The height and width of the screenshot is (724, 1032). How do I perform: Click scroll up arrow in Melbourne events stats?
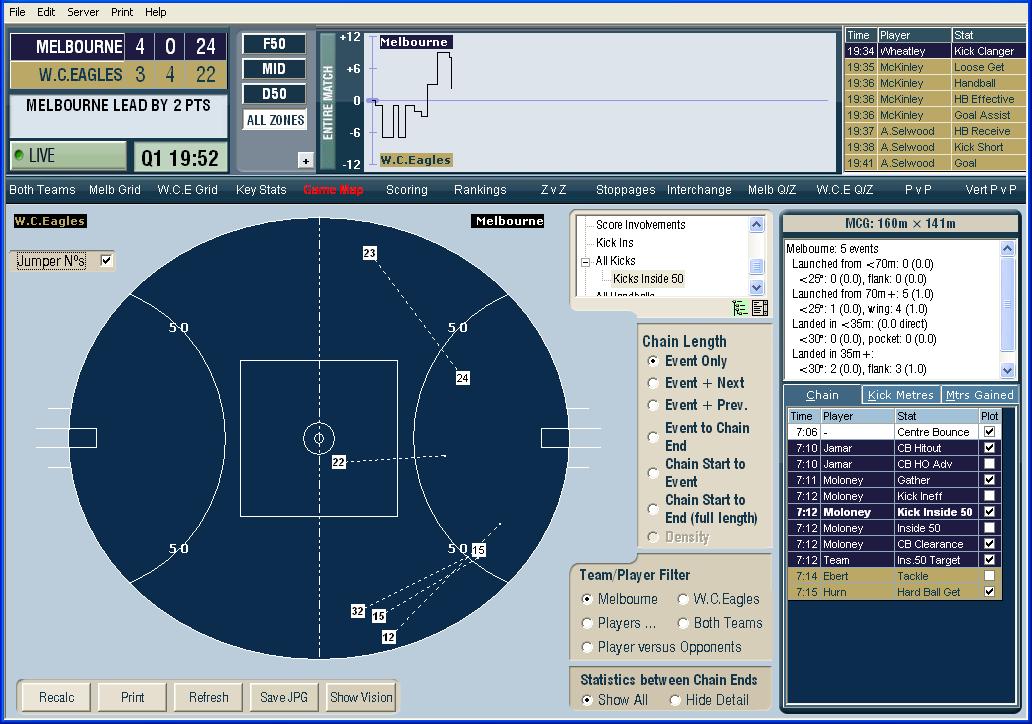pos(1007,249)
